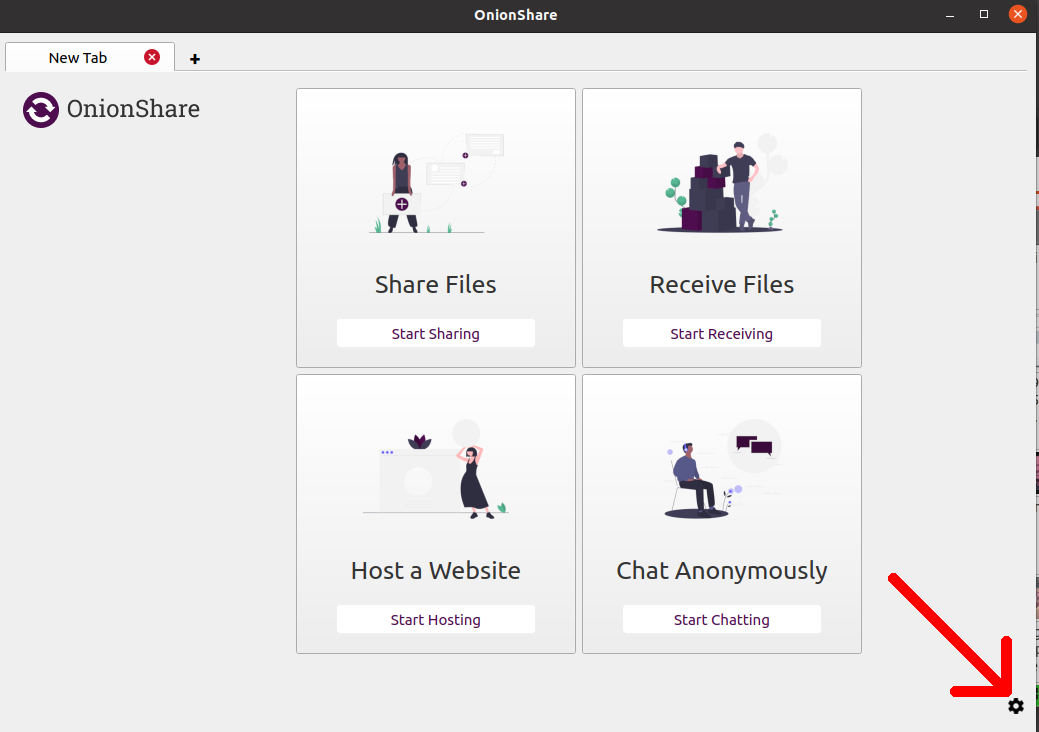1039x732 pixels.
Task: Click the OnionShare window title
Action: pyautogui.click(x=516, y=15)
